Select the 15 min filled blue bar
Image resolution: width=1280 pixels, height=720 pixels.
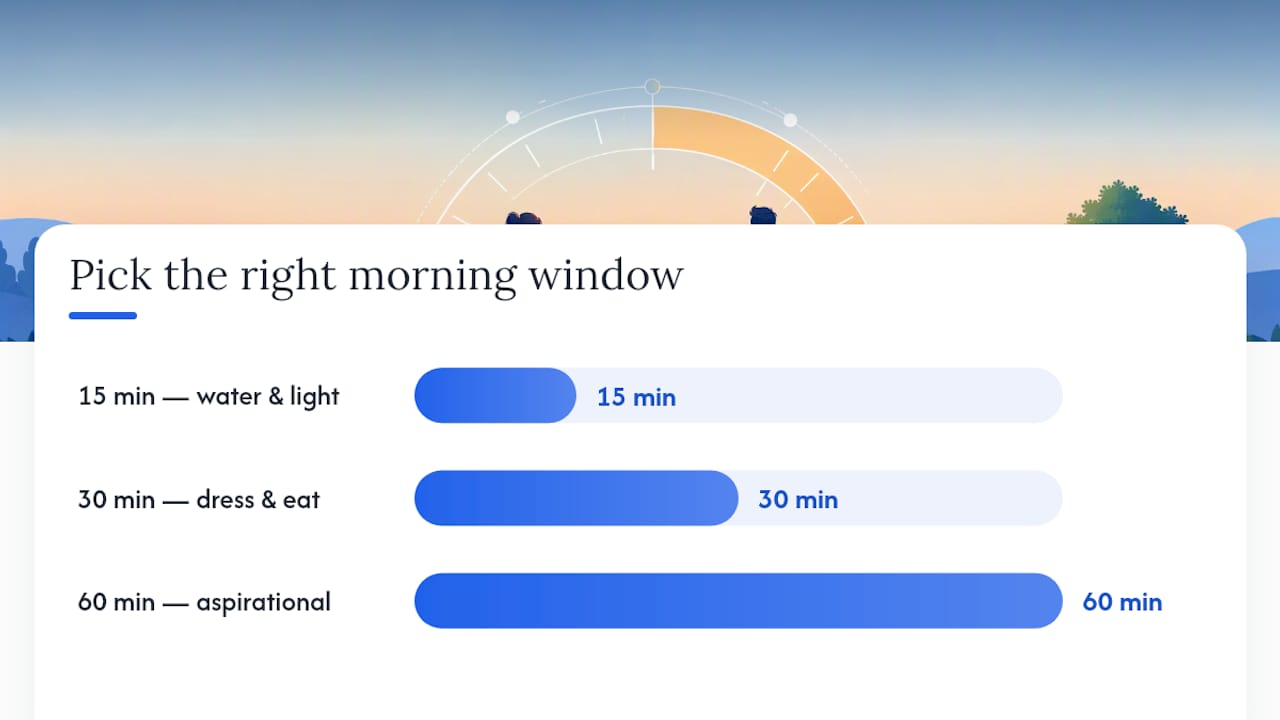tap(495, 396)
